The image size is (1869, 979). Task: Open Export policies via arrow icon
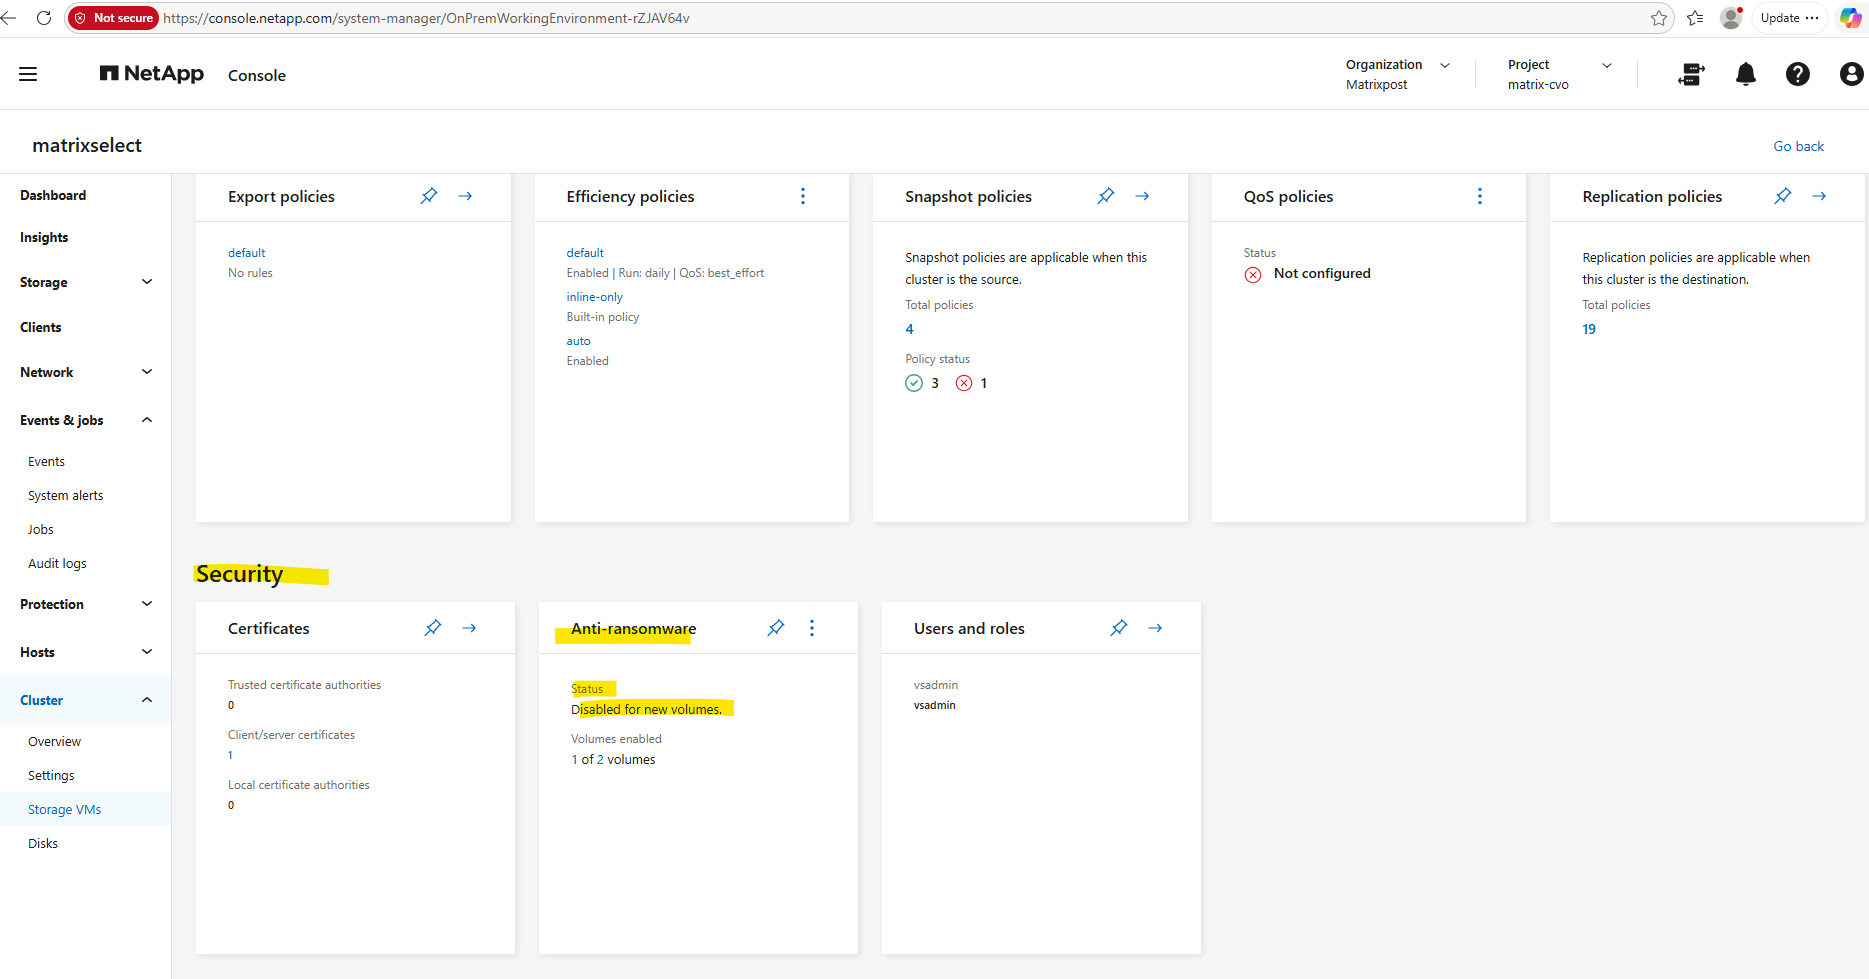coord(465,196)
